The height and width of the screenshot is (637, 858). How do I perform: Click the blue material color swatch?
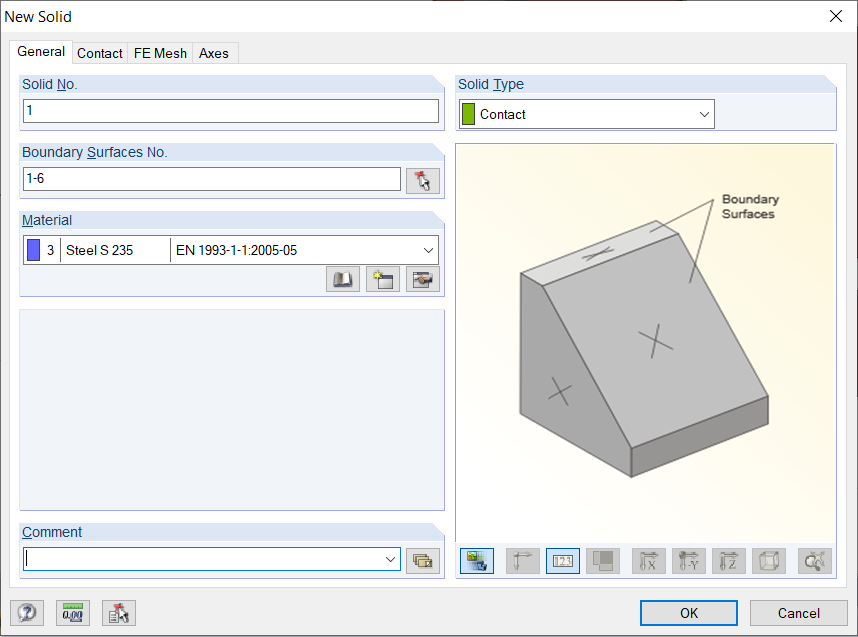[x=33, y=250]
